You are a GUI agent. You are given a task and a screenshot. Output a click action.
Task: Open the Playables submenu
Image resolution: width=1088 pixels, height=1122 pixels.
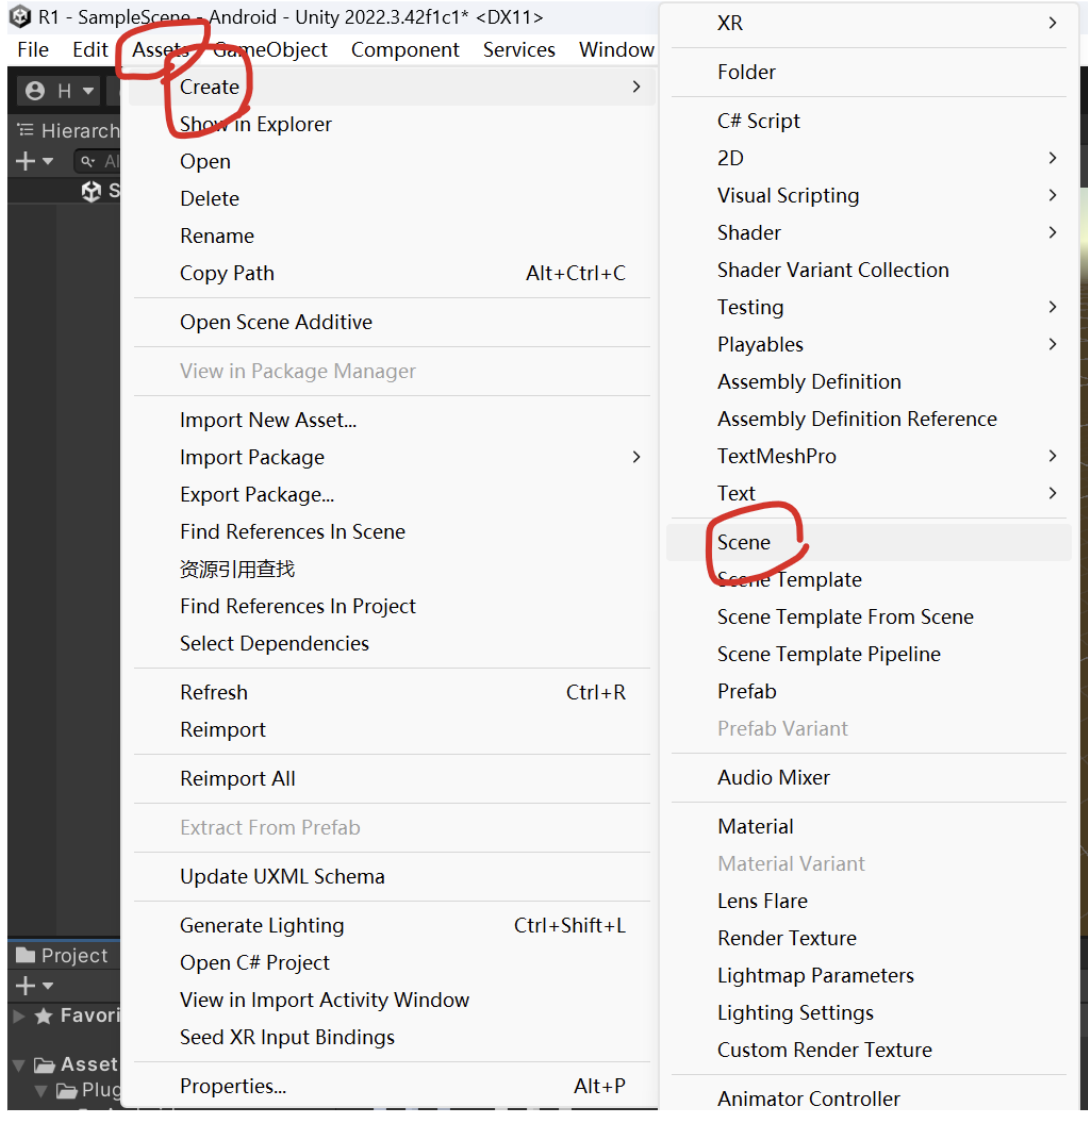click(x=869, y=344)
